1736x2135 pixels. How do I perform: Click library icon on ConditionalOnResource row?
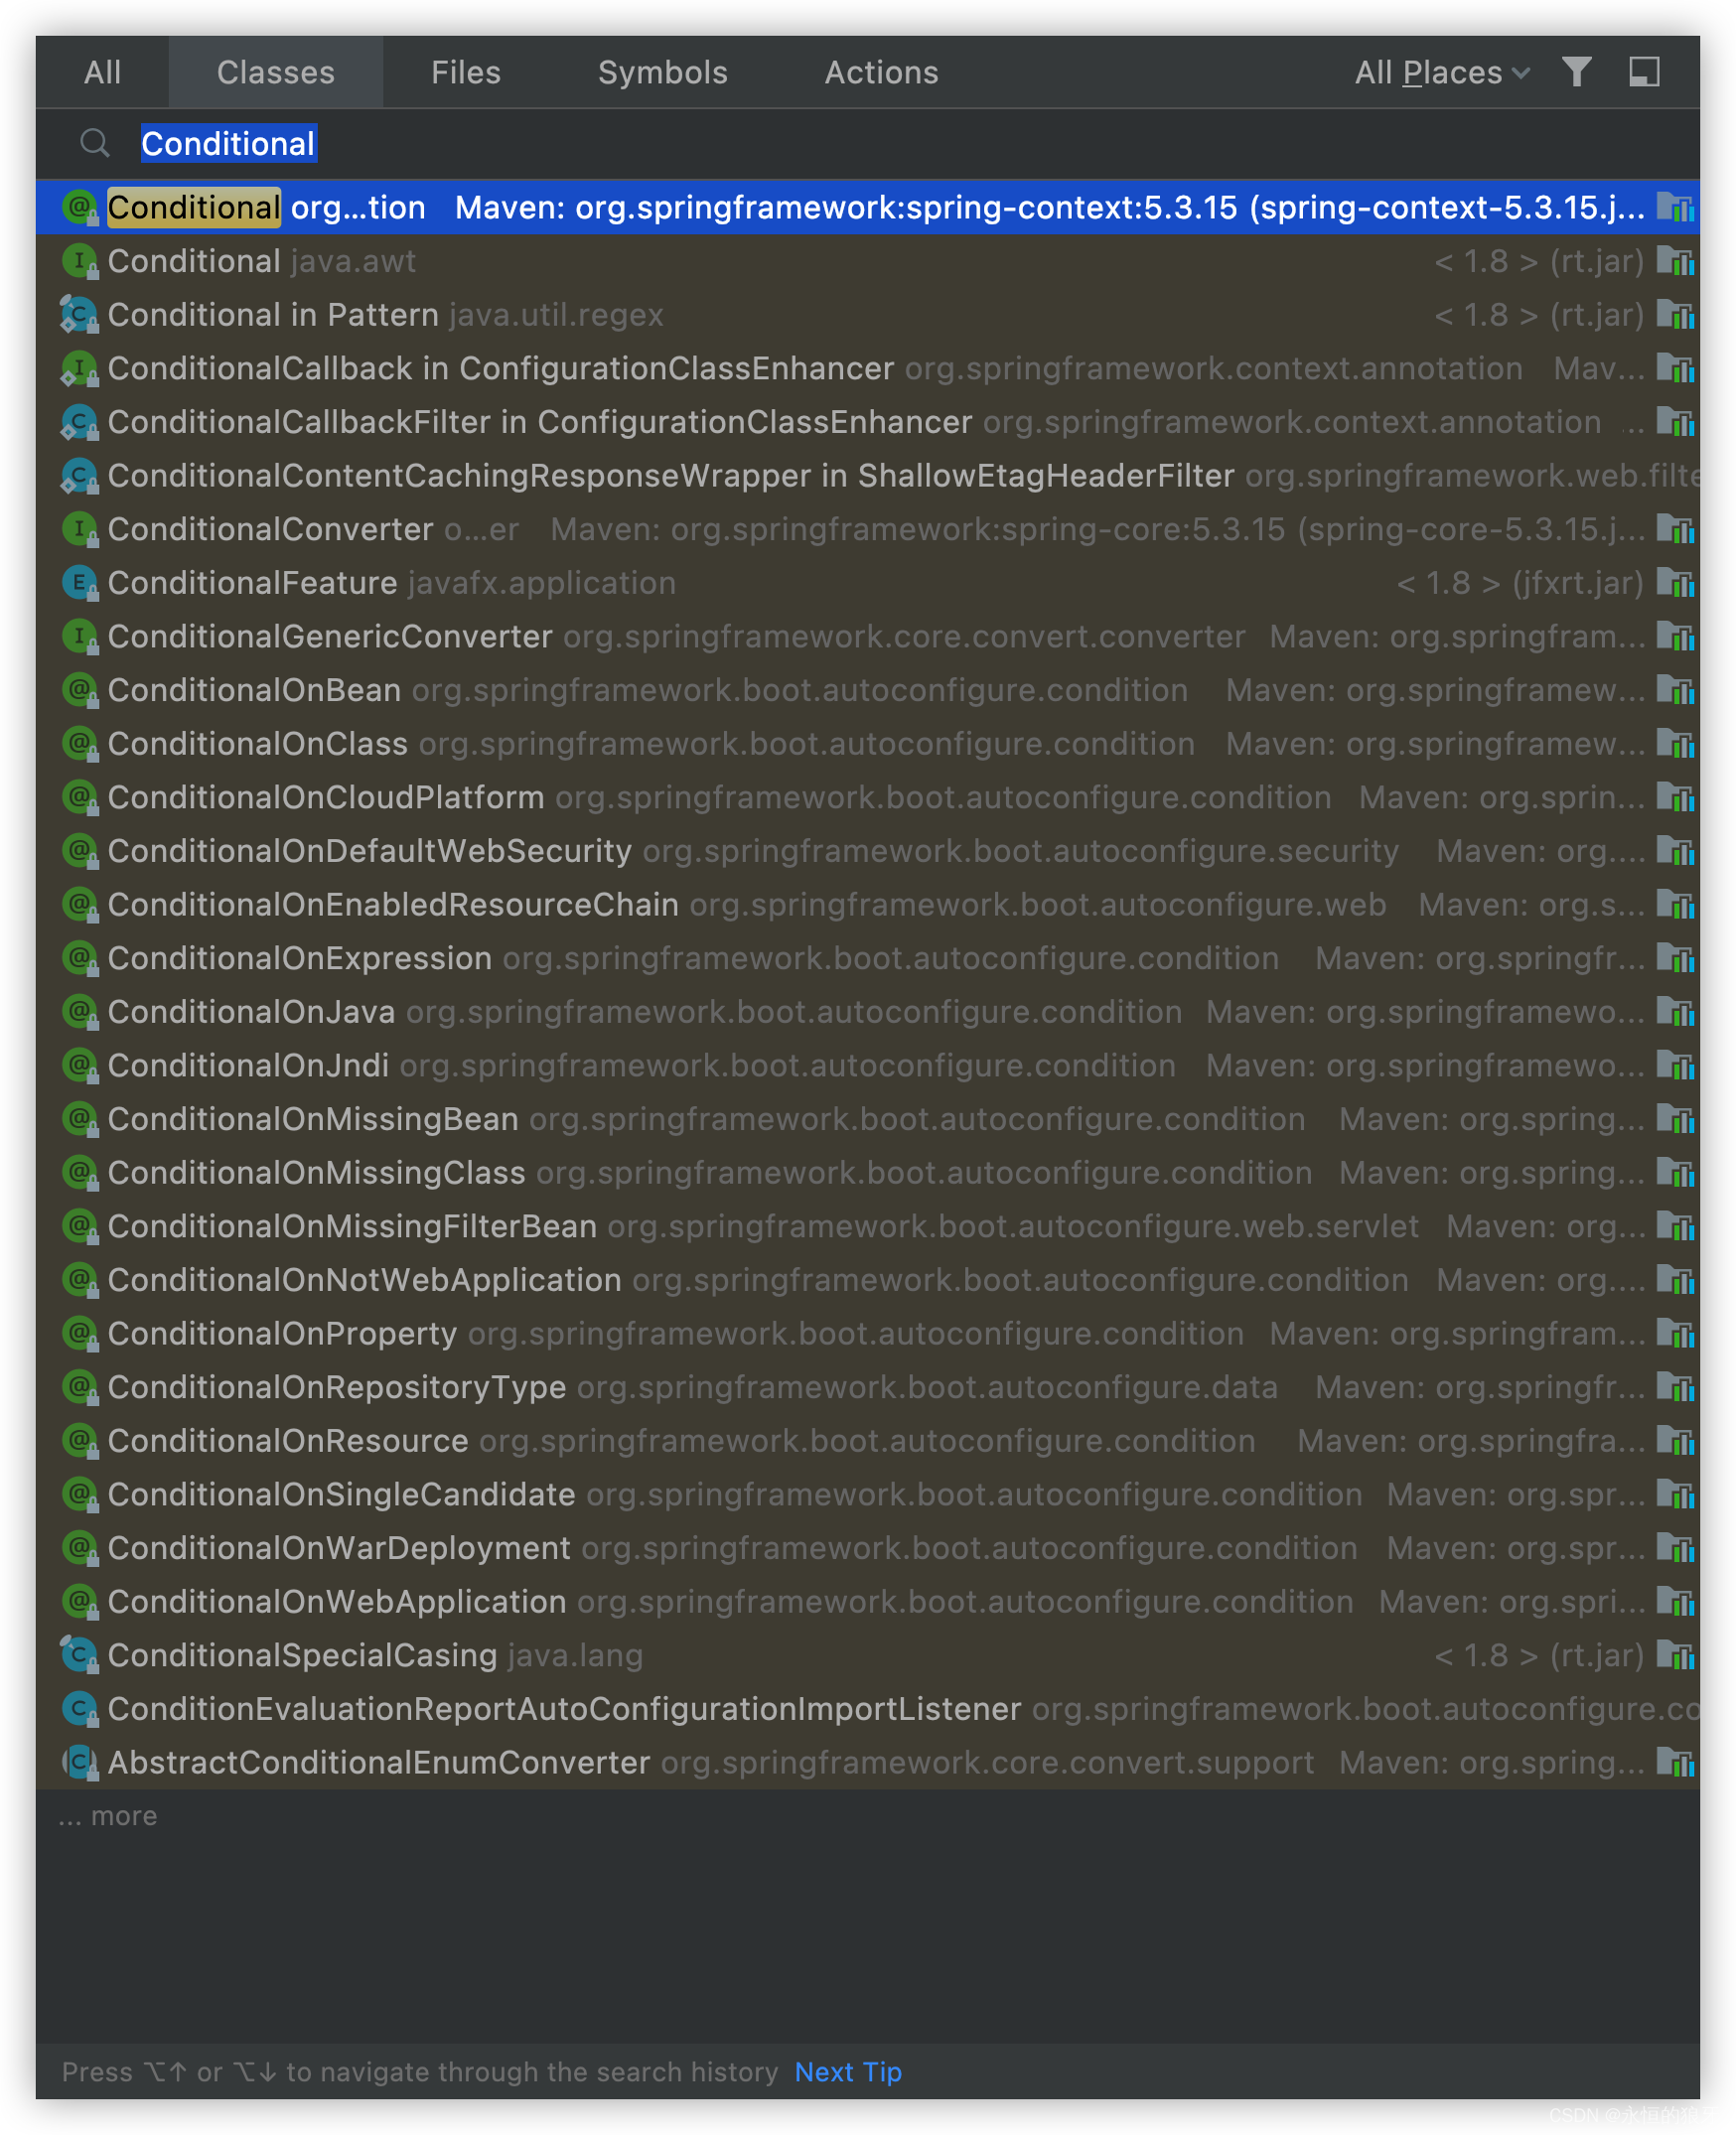[1675, 1441]
